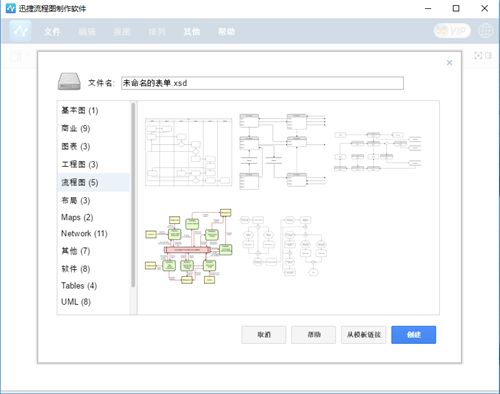Select the 工程图 (3) category
This screenshot has height=394, width=500.
93,164
